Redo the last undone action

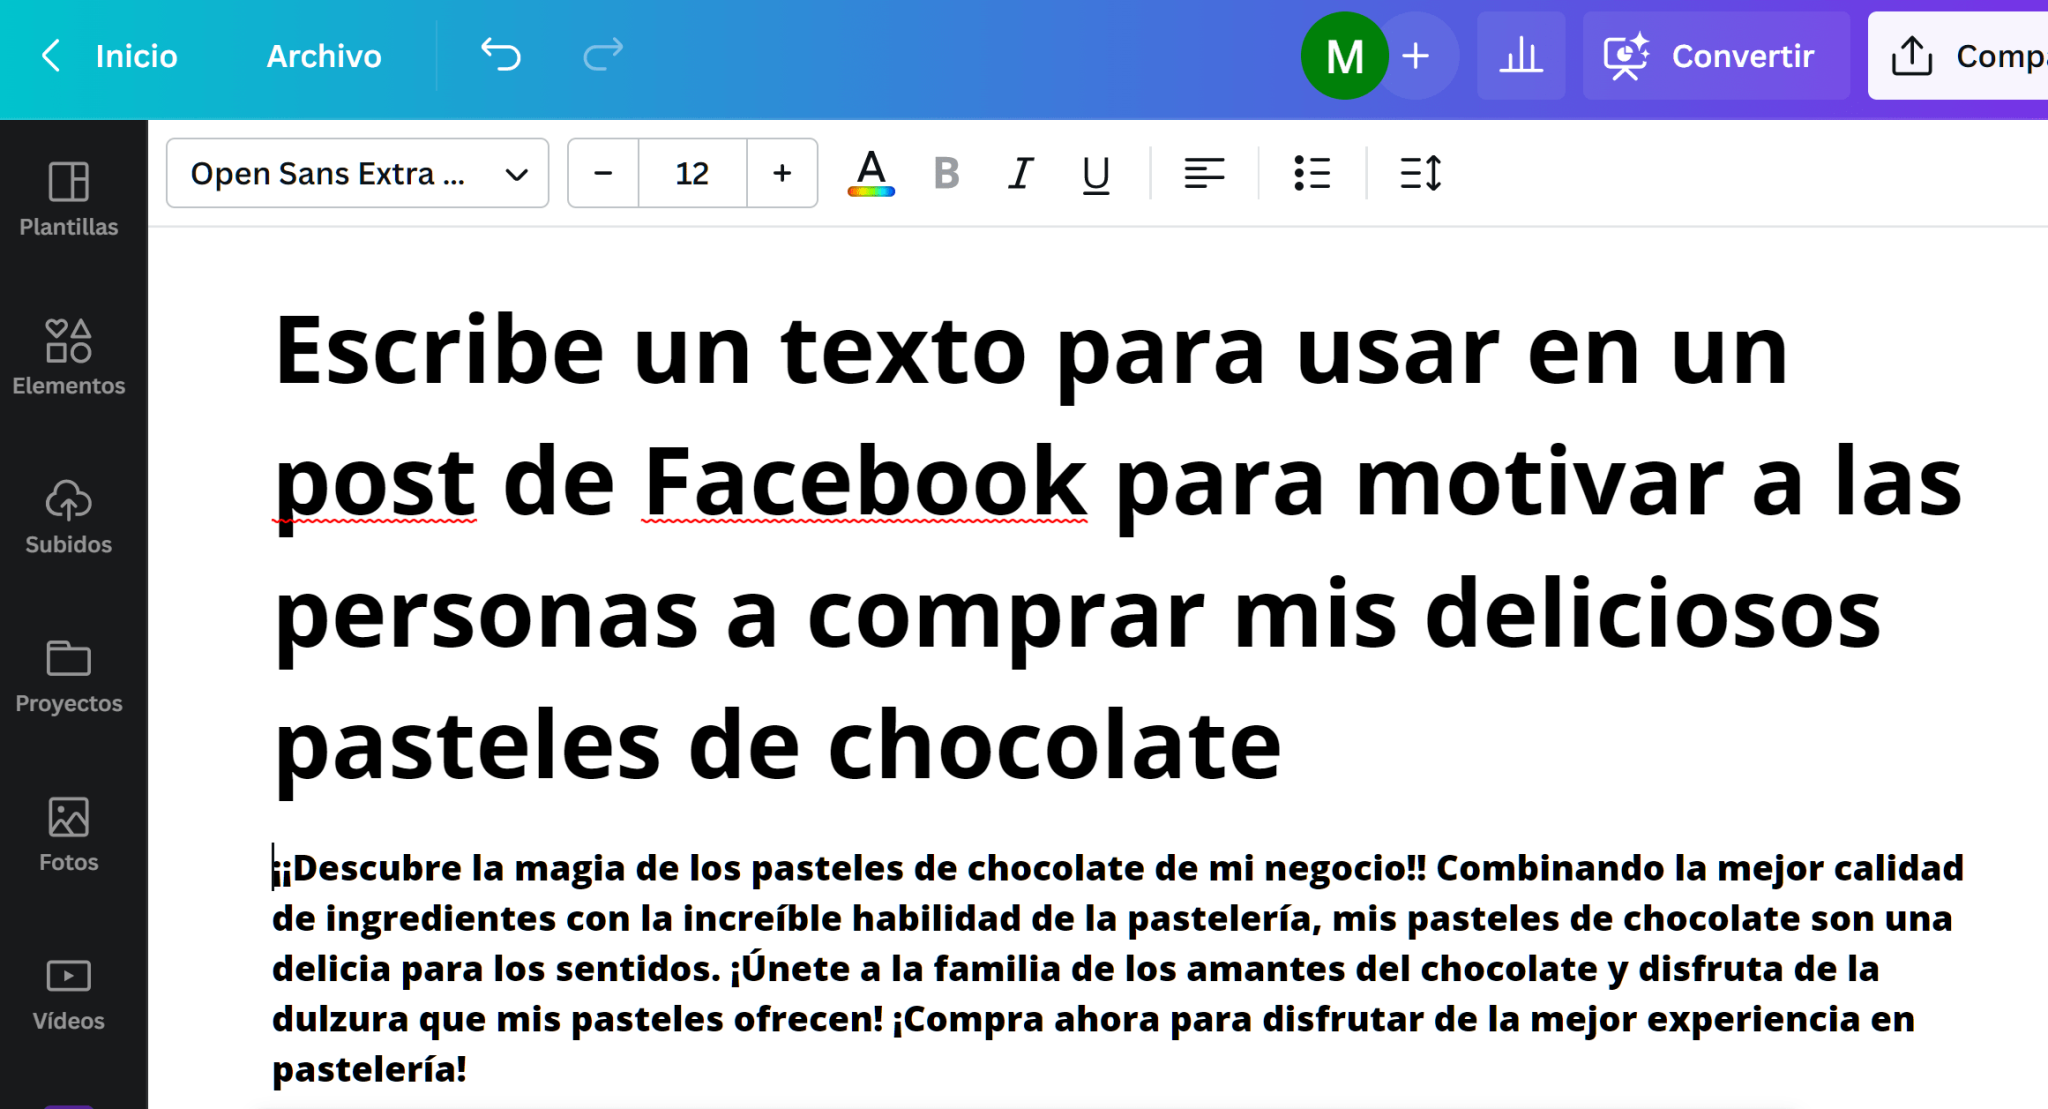[x=603, y=55]
